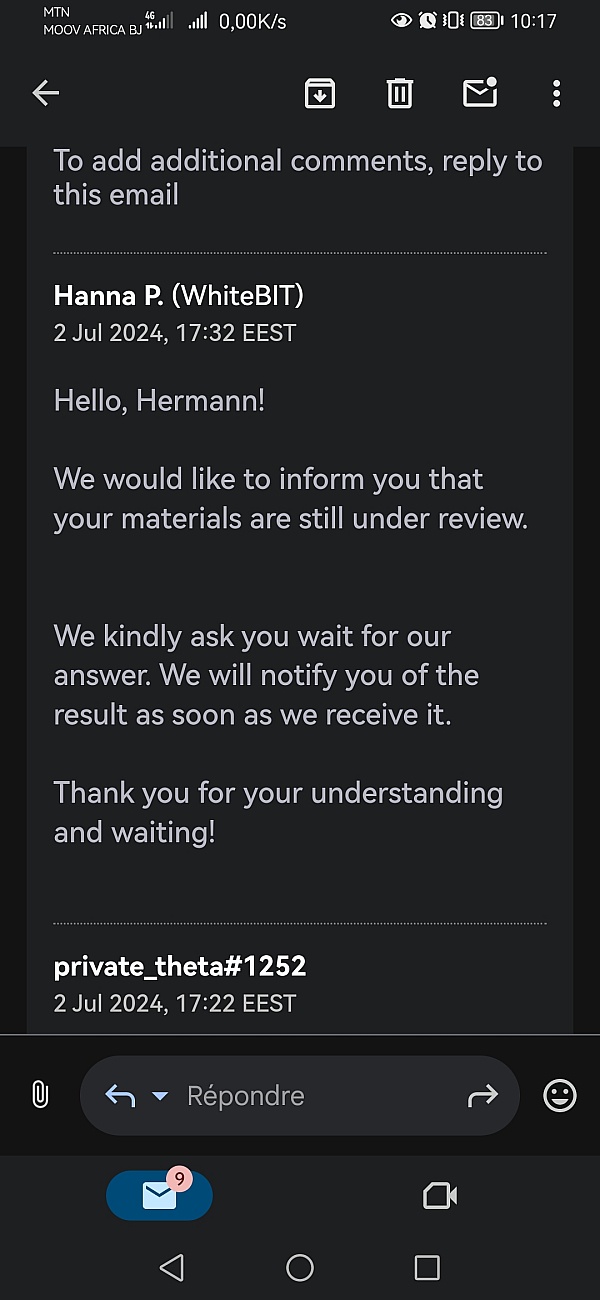The width and height of the screenshot is (600, 1300).
Task: Switch to the Meet video tab
Action: point(440,1196)
